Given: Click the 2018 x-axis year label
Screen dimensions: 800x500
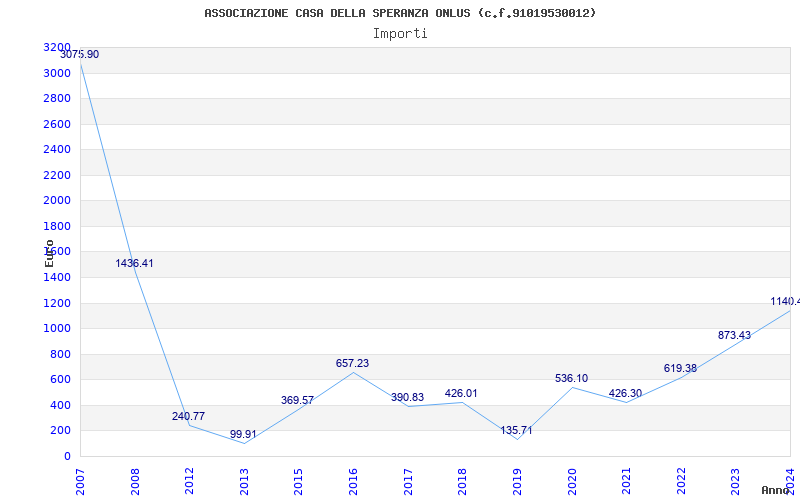Looking at the screenshot, I should tap(462, 481).
